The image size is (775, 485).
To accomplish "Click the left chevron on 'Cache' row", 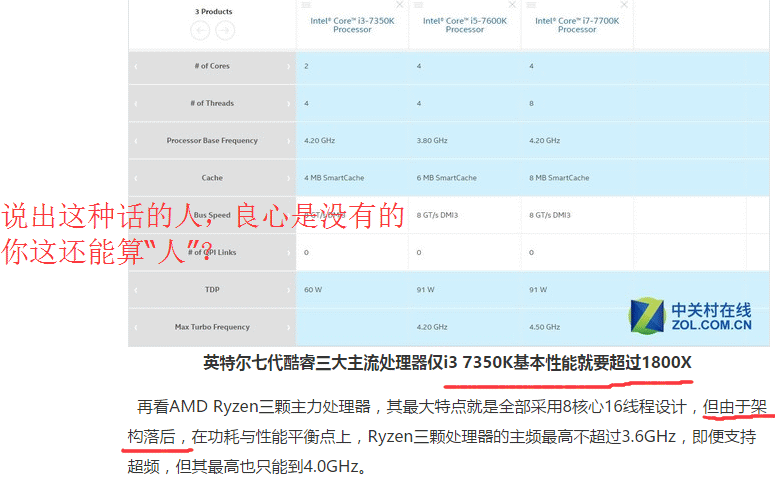I will pos(135,177).
